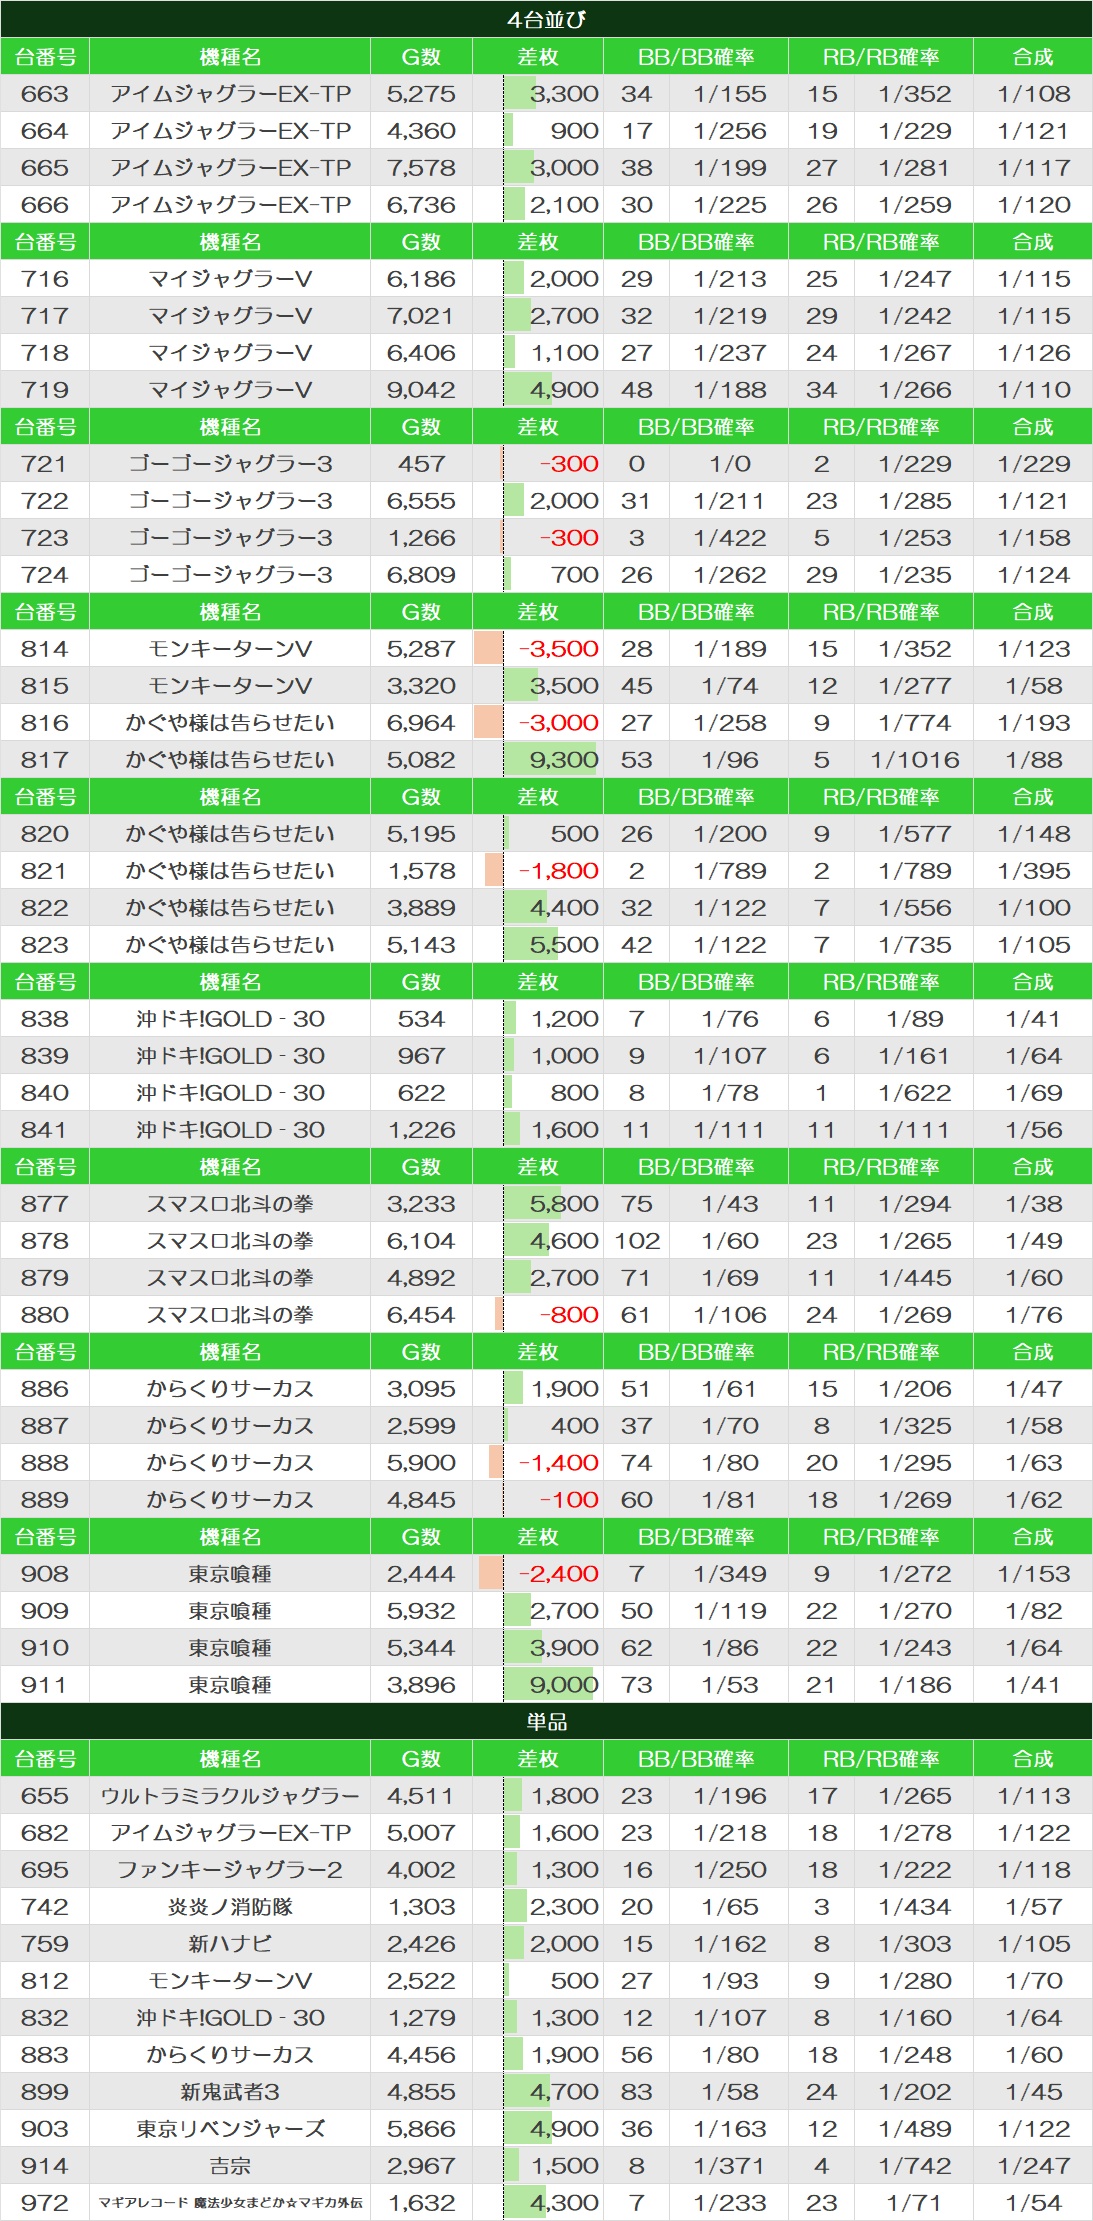Click the 967 game count in row 839

point(421,1056)
